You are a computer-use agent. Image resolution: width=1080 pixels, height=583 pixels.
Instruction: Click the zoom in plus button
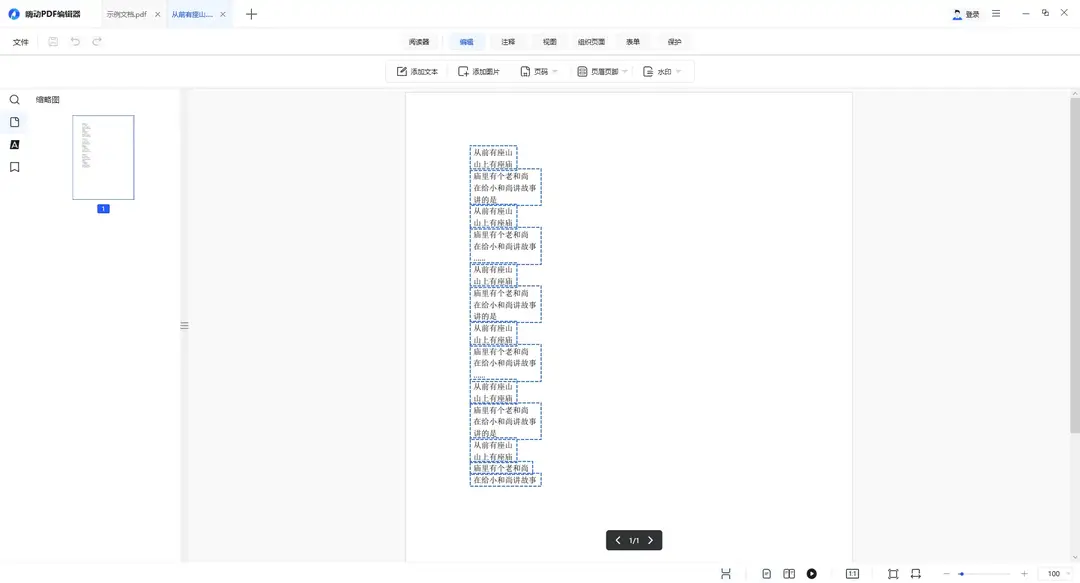tap(1024, 573)
